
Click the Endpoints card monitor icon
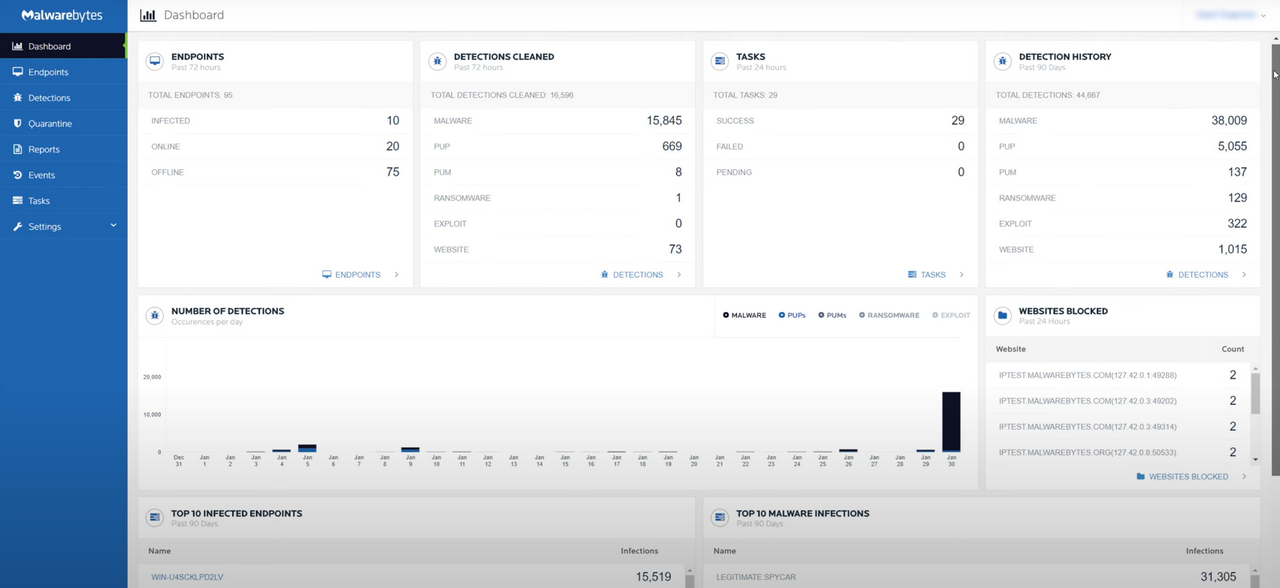pos(154,61)
